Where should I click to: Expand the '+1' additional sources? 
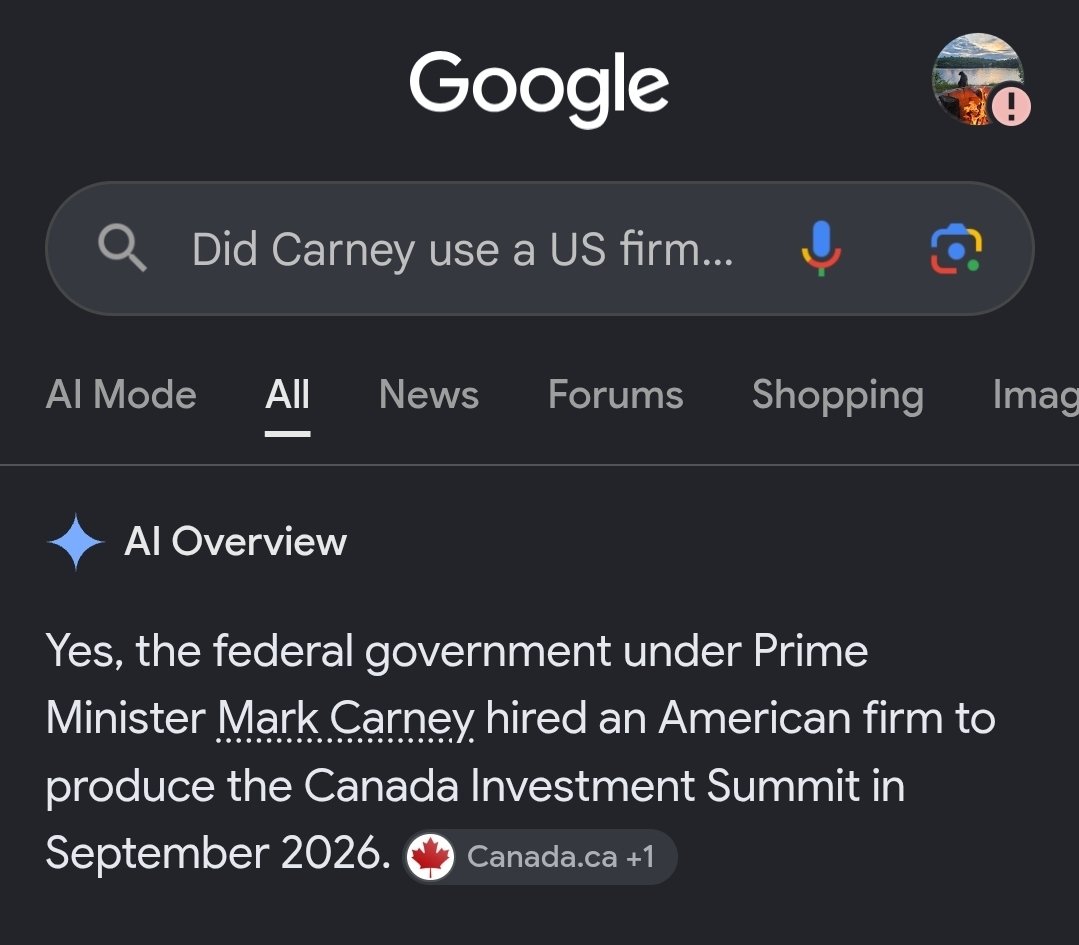point(640,857)
